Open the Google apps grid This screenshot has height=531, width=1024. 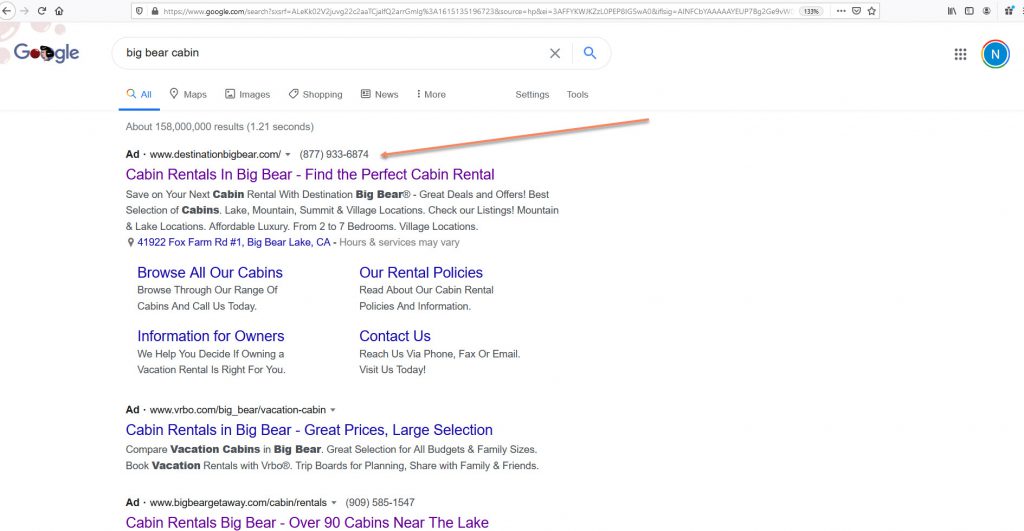pos(960,54)
